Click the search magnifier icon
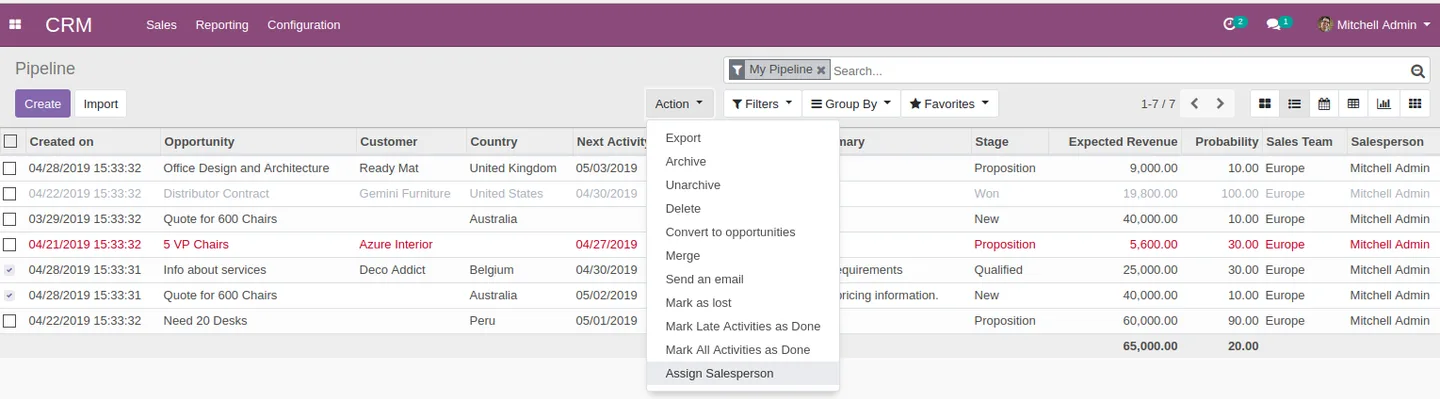1440x399 pixels. [x=1417, y=71]
